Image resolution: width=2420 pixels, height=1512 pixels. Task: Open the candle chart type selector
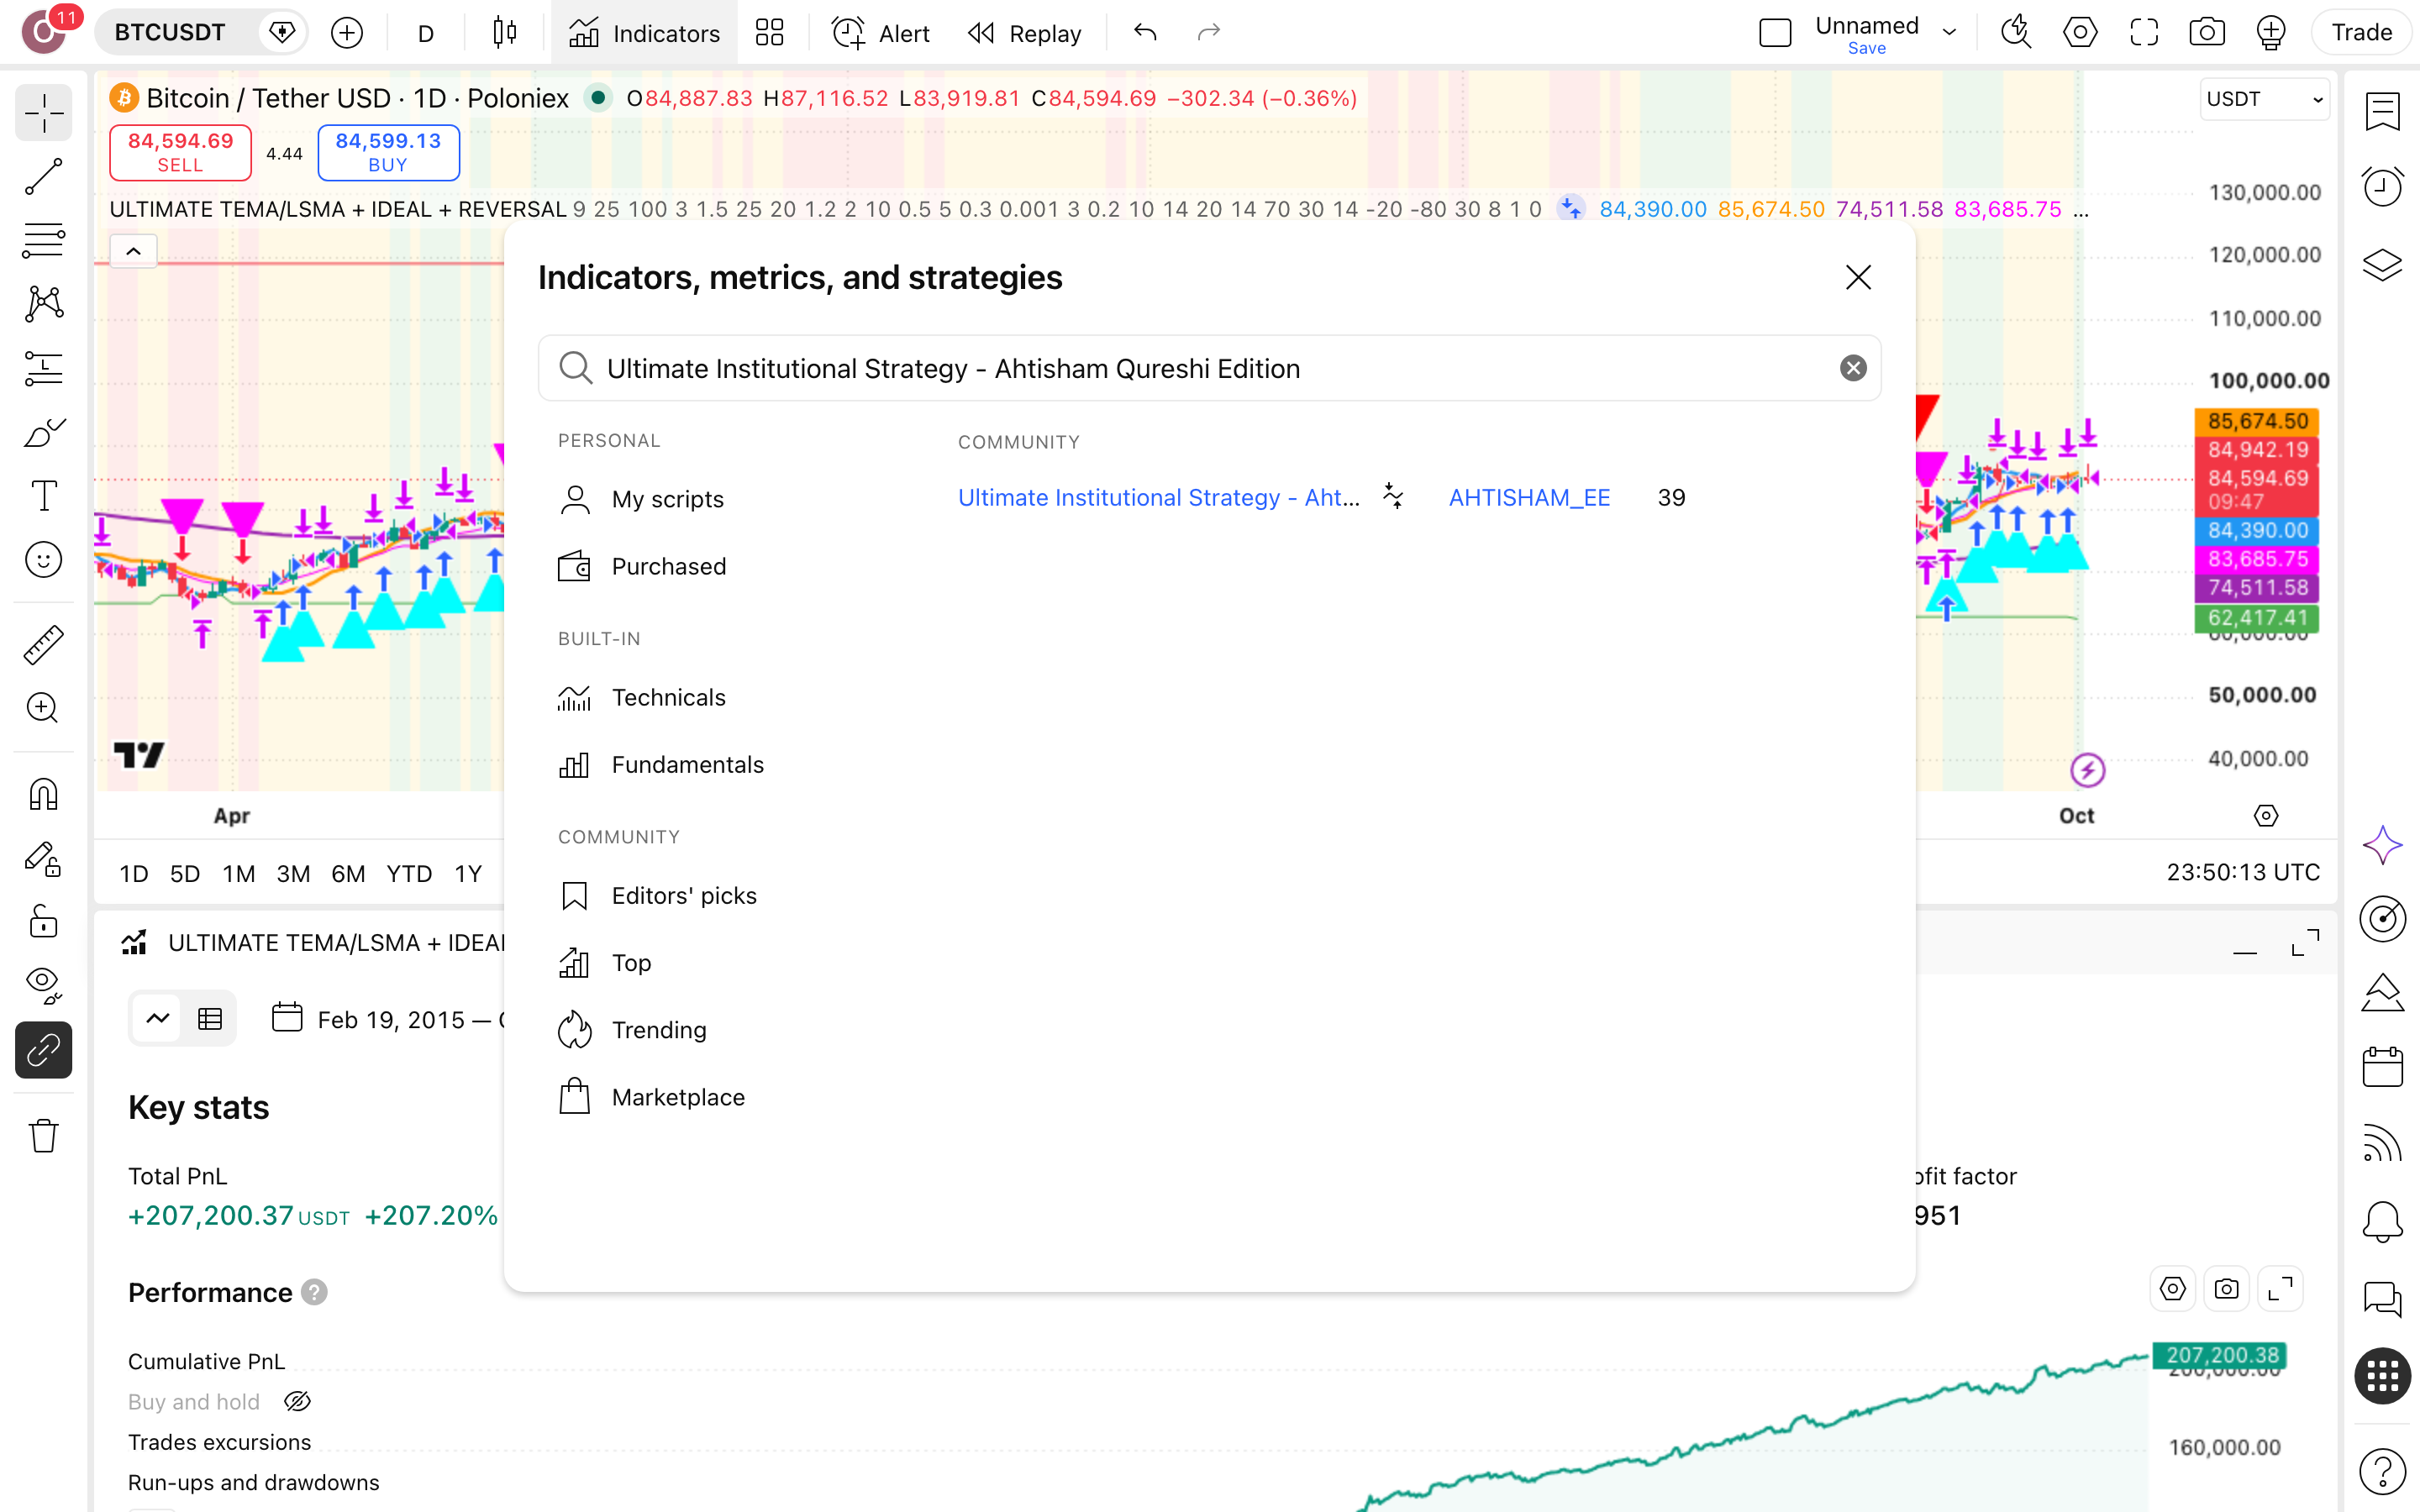coord(505,33)
